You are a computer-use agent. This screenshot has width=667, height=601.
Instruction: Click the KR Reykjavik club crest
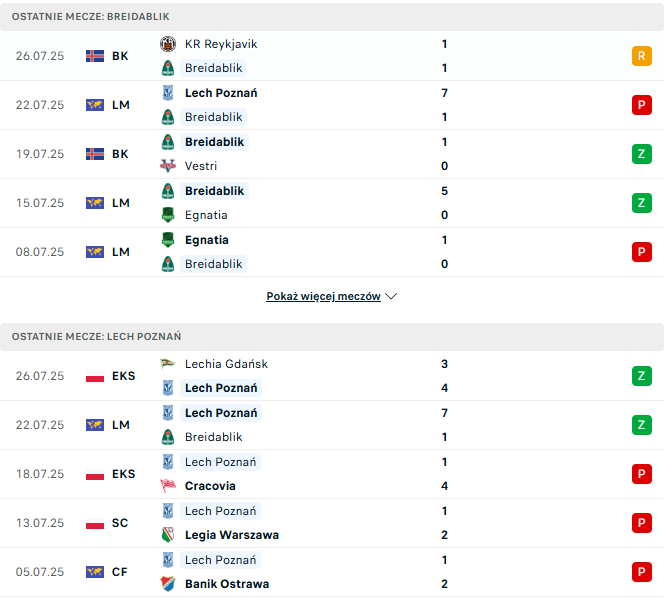(x=168, y=44)
